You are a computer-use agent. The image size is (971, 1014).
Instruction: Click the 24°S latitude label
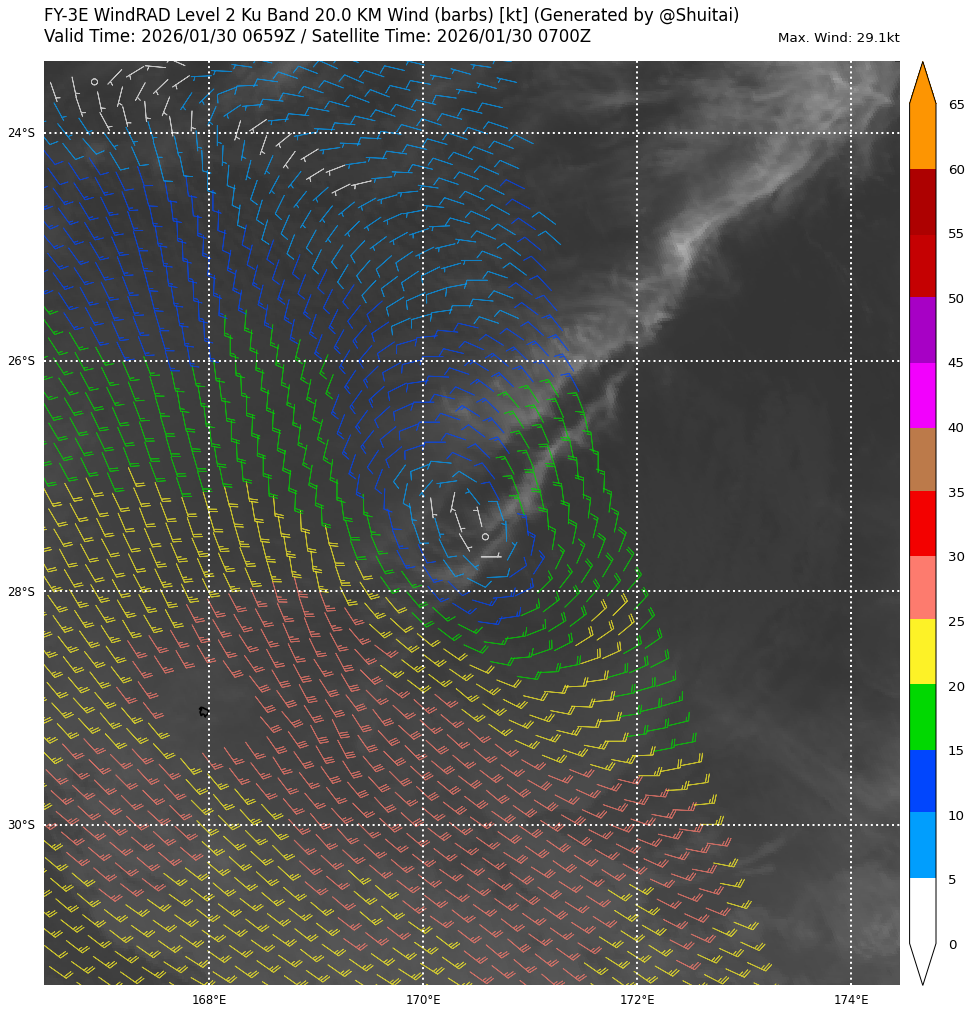[21, 133]
